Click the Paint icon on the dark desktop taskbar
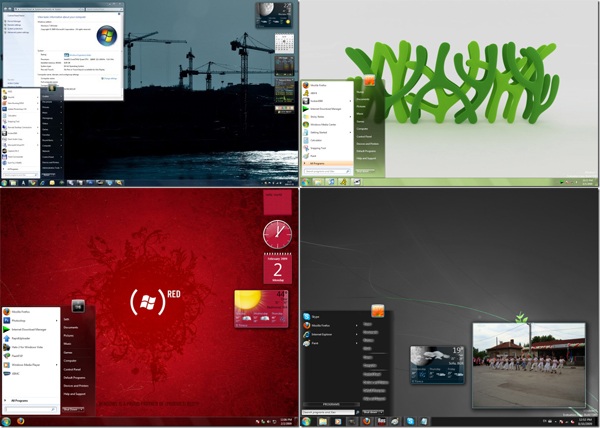The height and width of the screenshot is (428, 600). tap(395, 421)
